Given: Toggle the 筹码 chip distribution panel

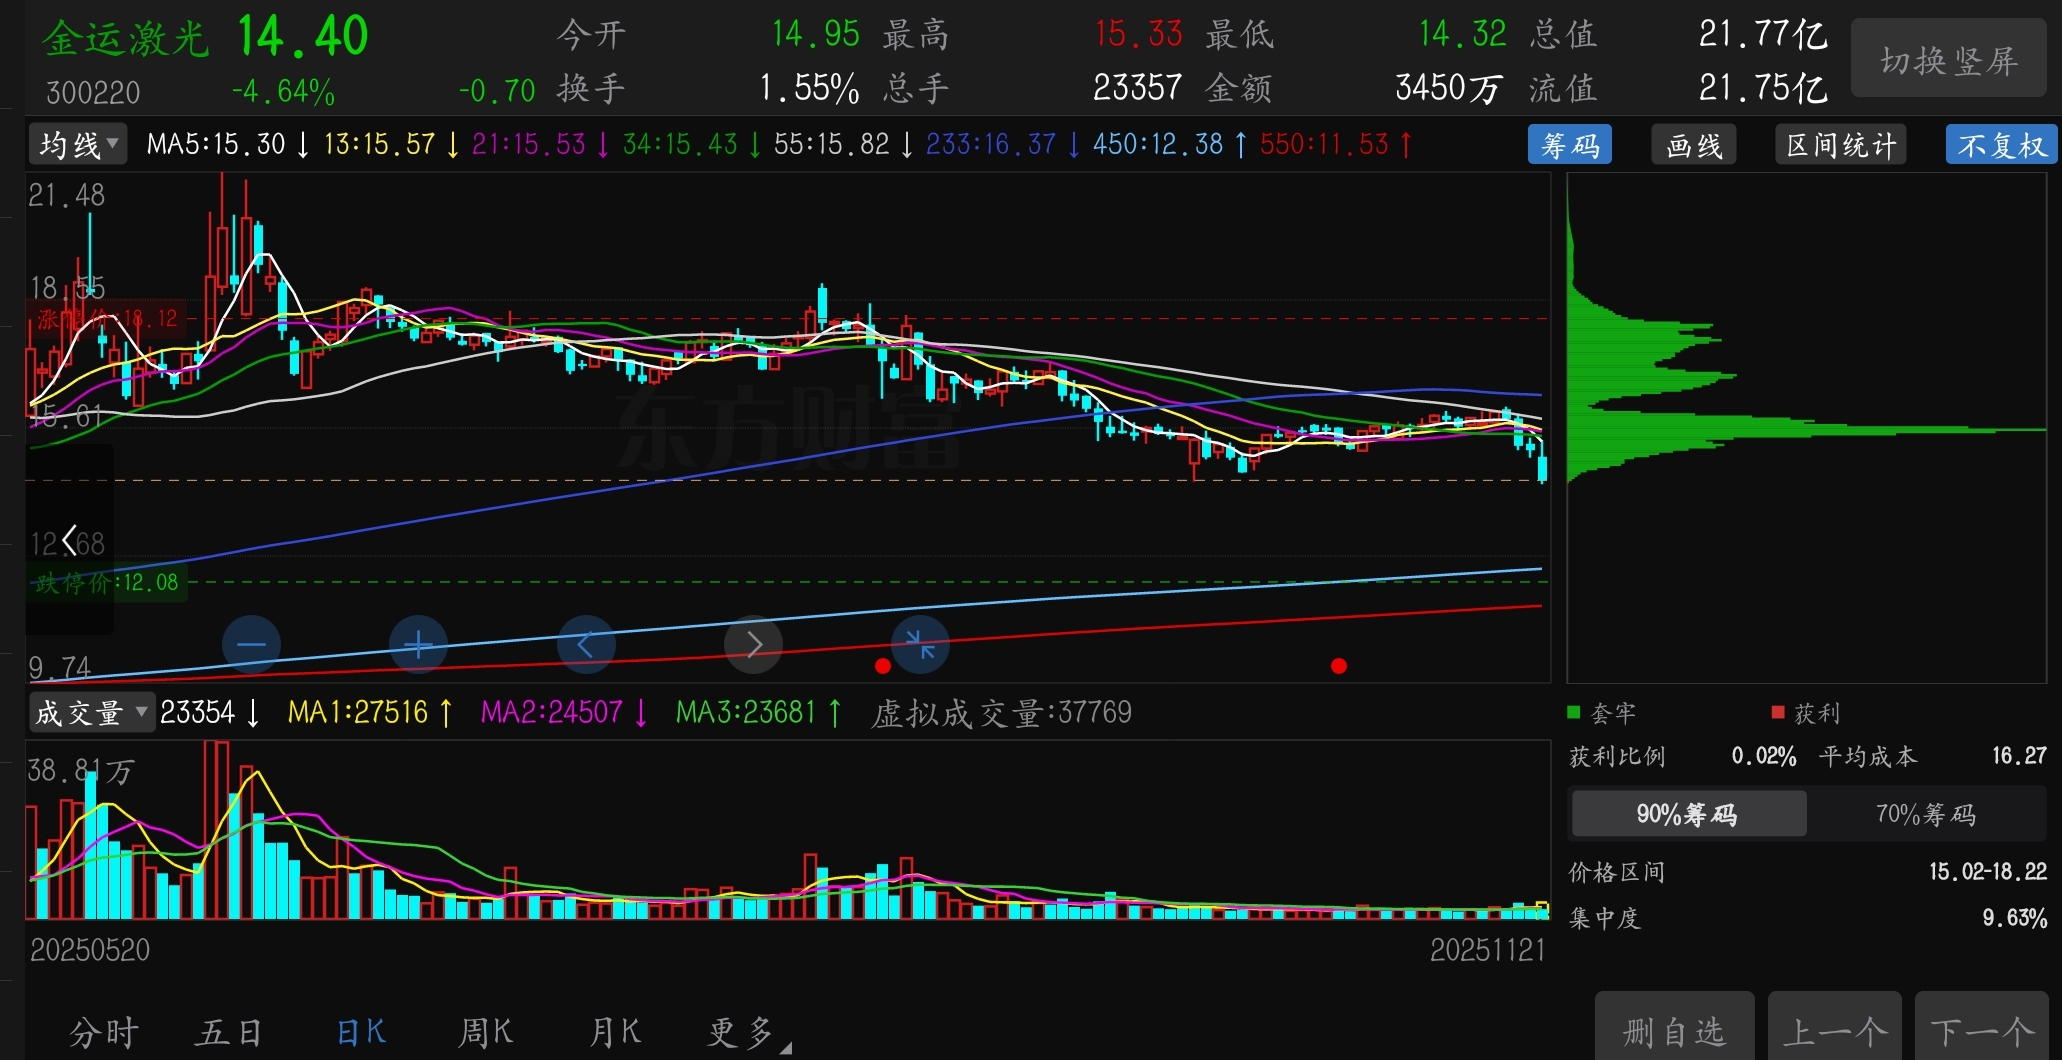Looking at the screenshot, I should point(1570,145).
